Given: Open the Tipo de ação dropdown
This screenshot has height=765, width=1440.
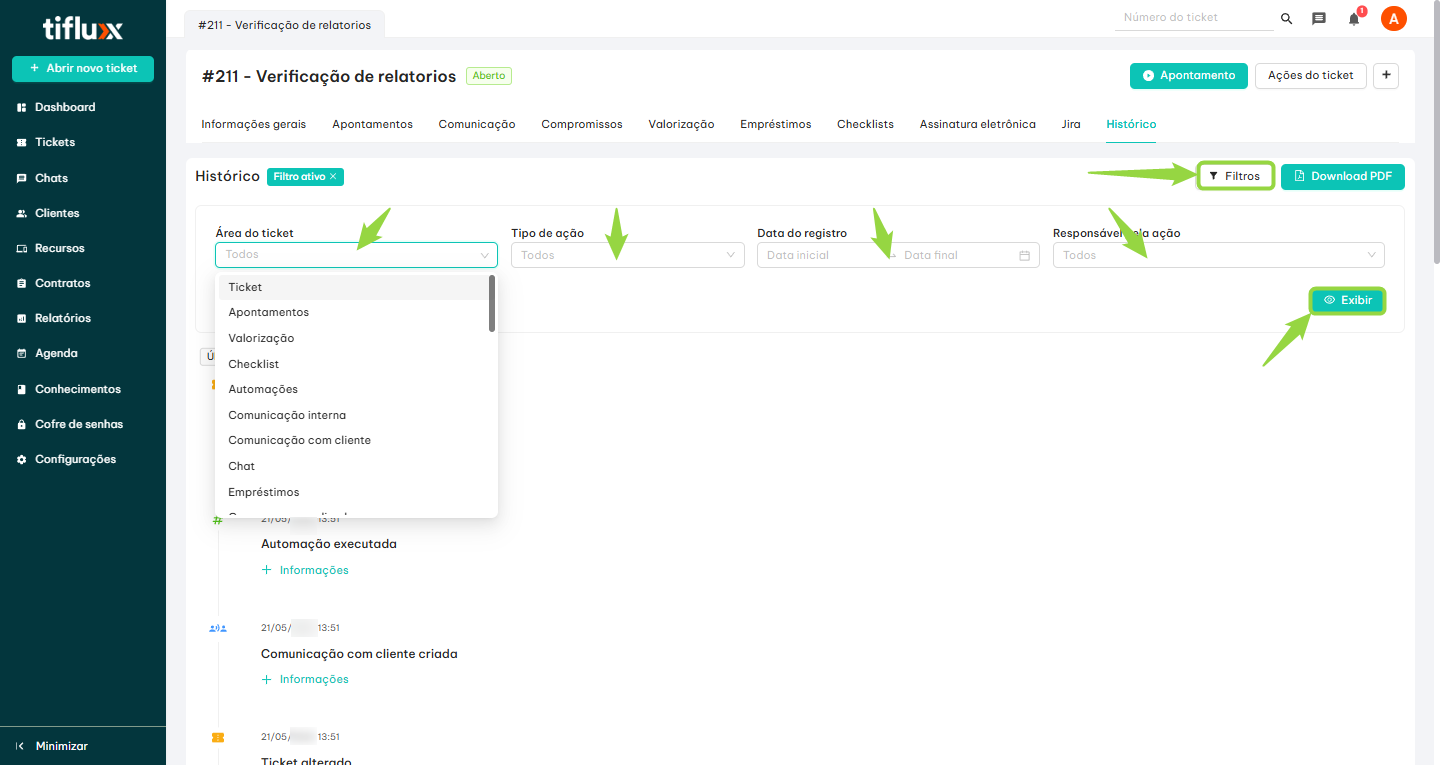Looking at the screenshot, I should click(x=627, y=256).
